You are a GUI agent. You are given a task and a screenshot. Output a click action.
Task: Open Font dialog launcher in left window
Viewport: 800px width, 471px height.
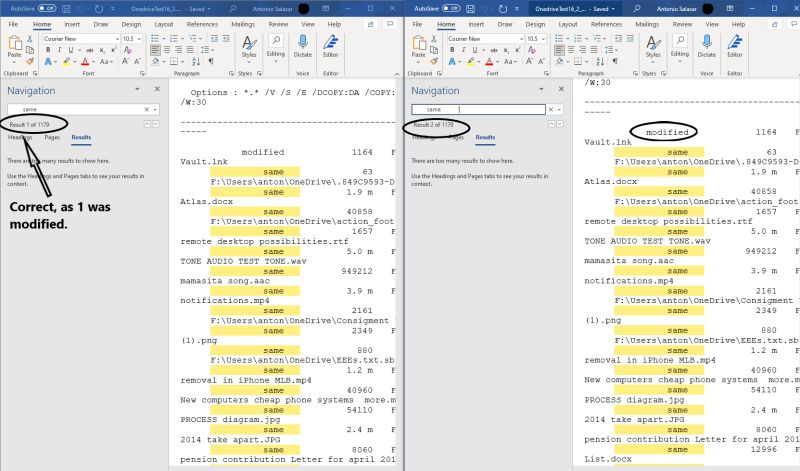142,73
